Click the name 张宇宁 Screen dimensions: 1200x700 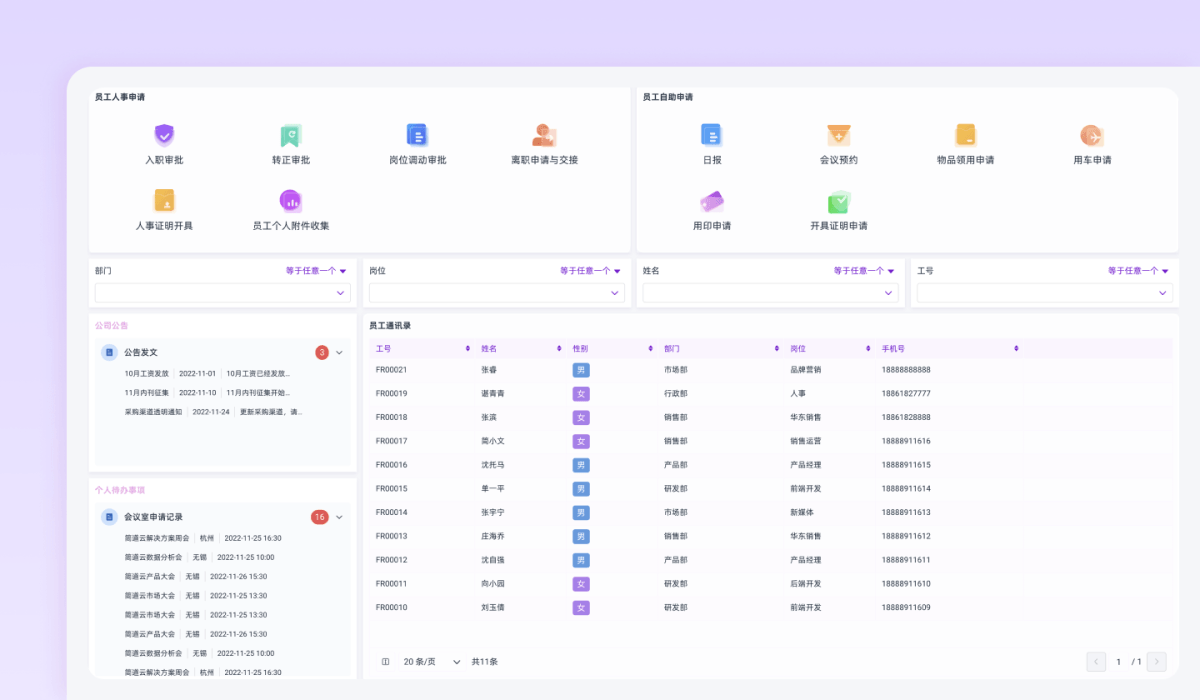point(492,512)
